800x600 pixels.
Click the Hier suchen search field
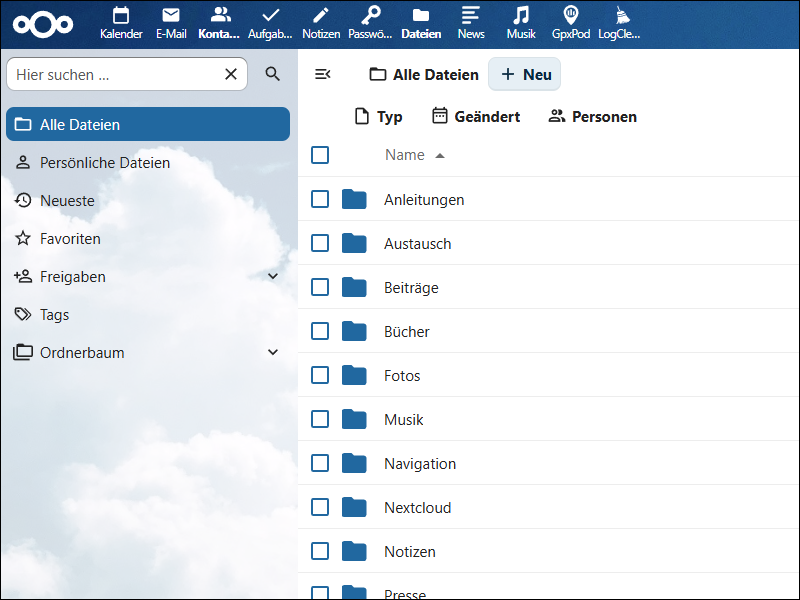(115, 74)
